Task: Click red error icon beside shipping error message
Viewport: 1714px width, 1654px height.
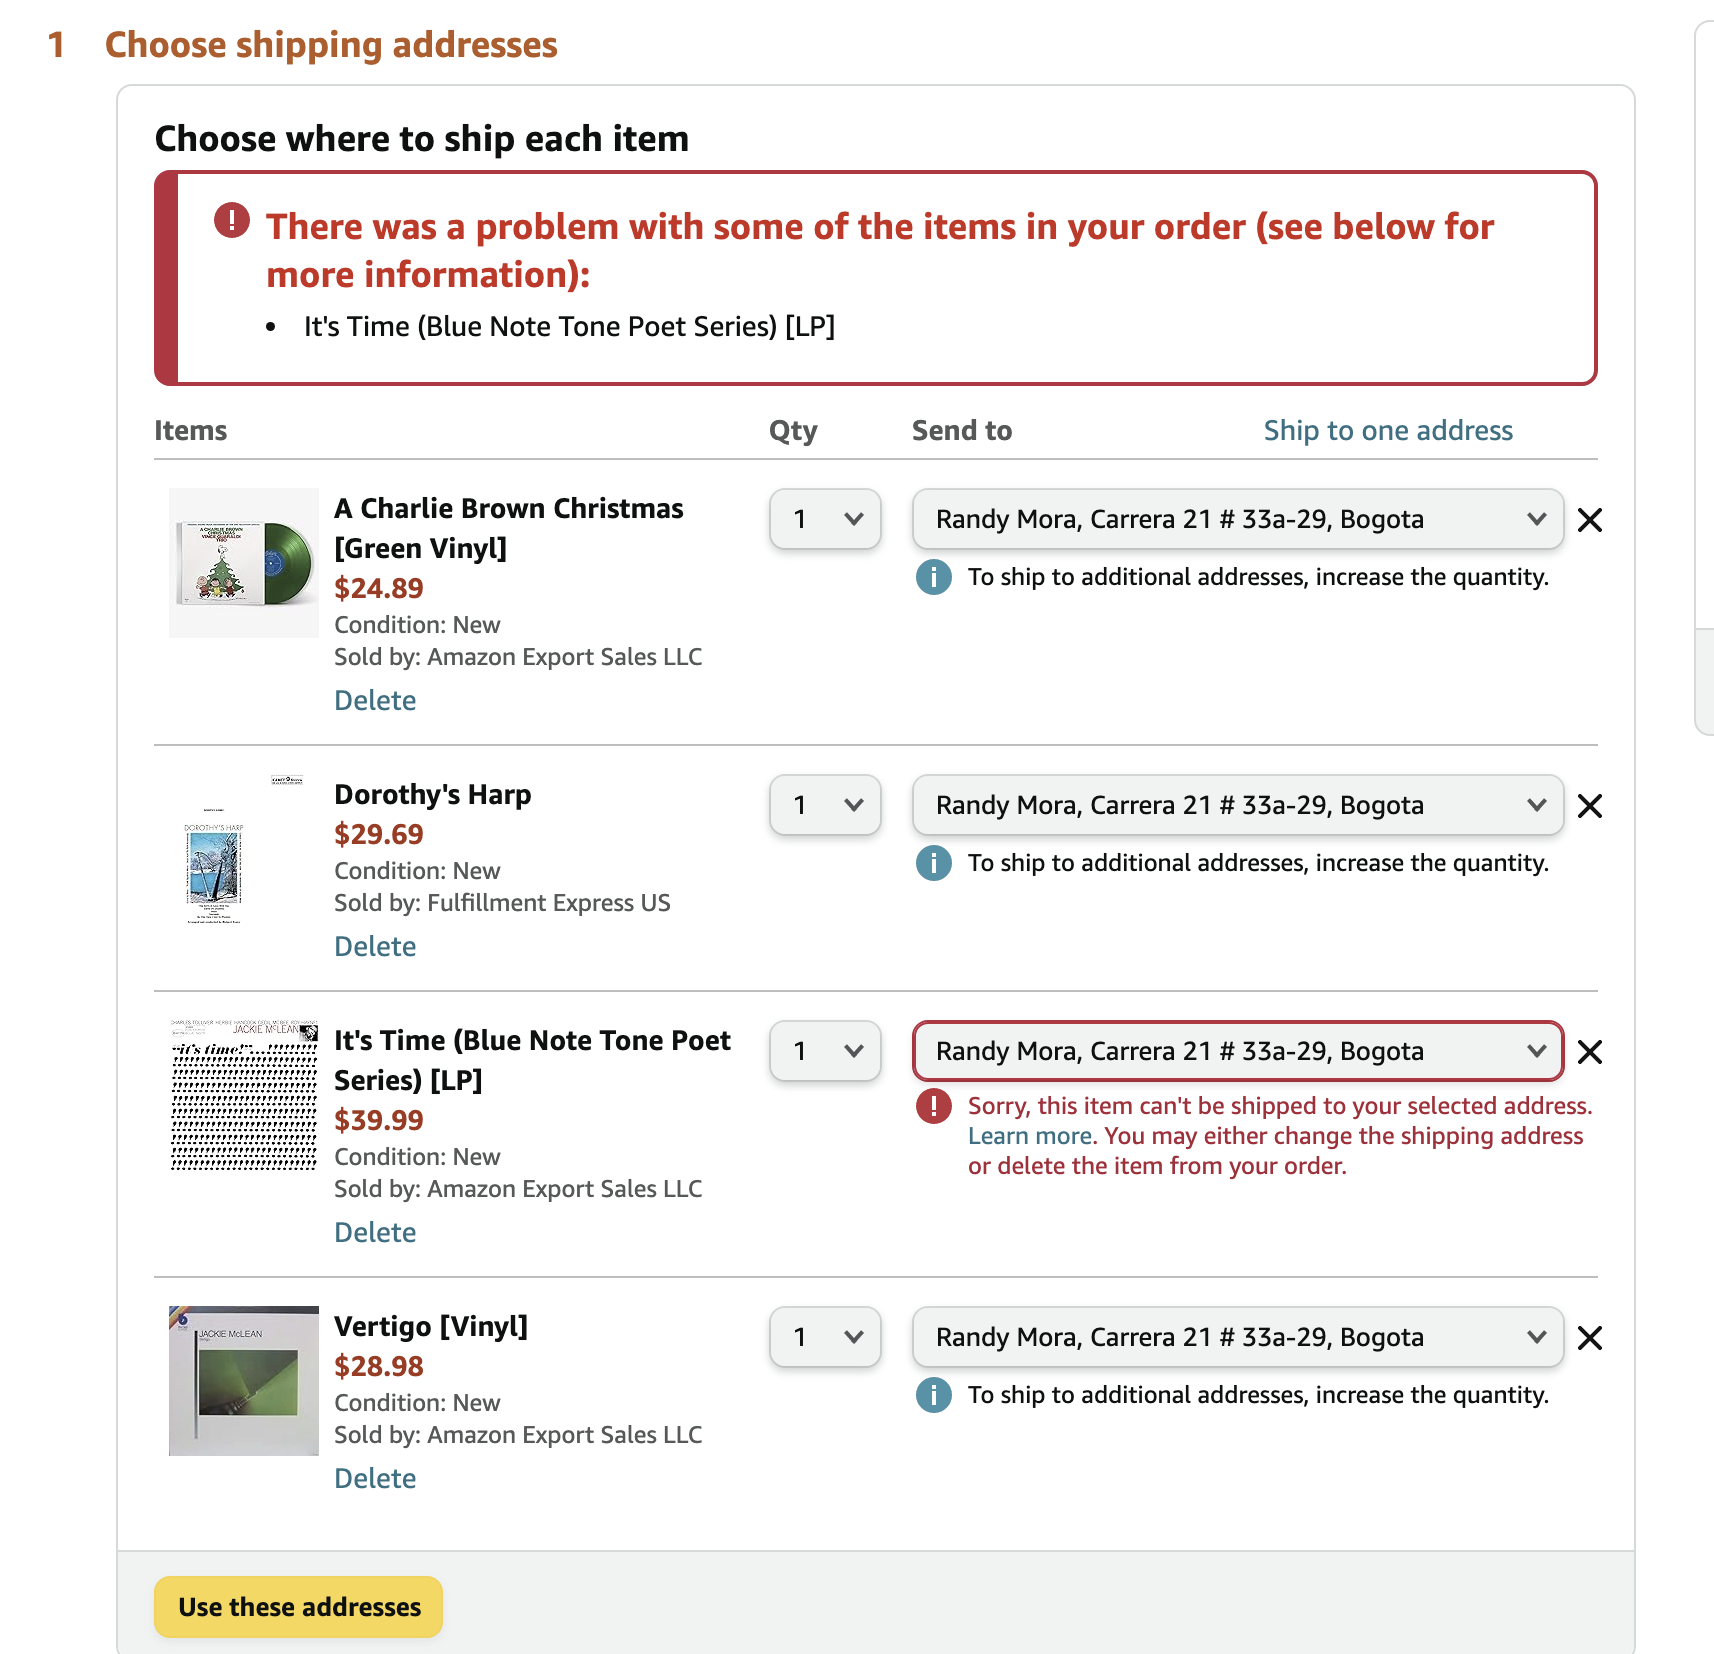Action: [934, 1106]
